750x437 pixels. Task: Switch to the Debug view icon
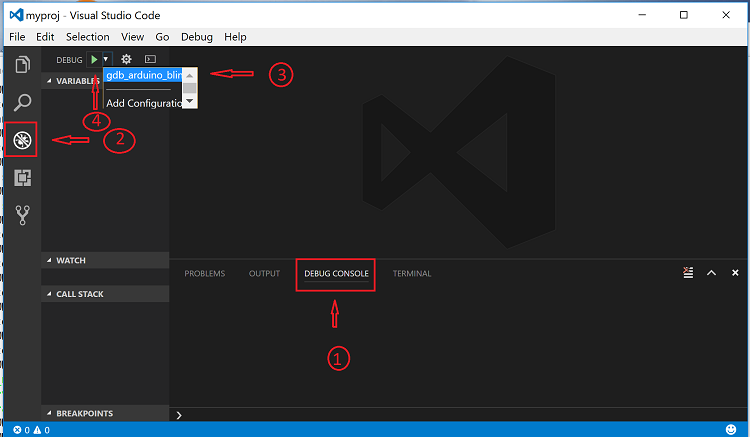coord(21,140)
